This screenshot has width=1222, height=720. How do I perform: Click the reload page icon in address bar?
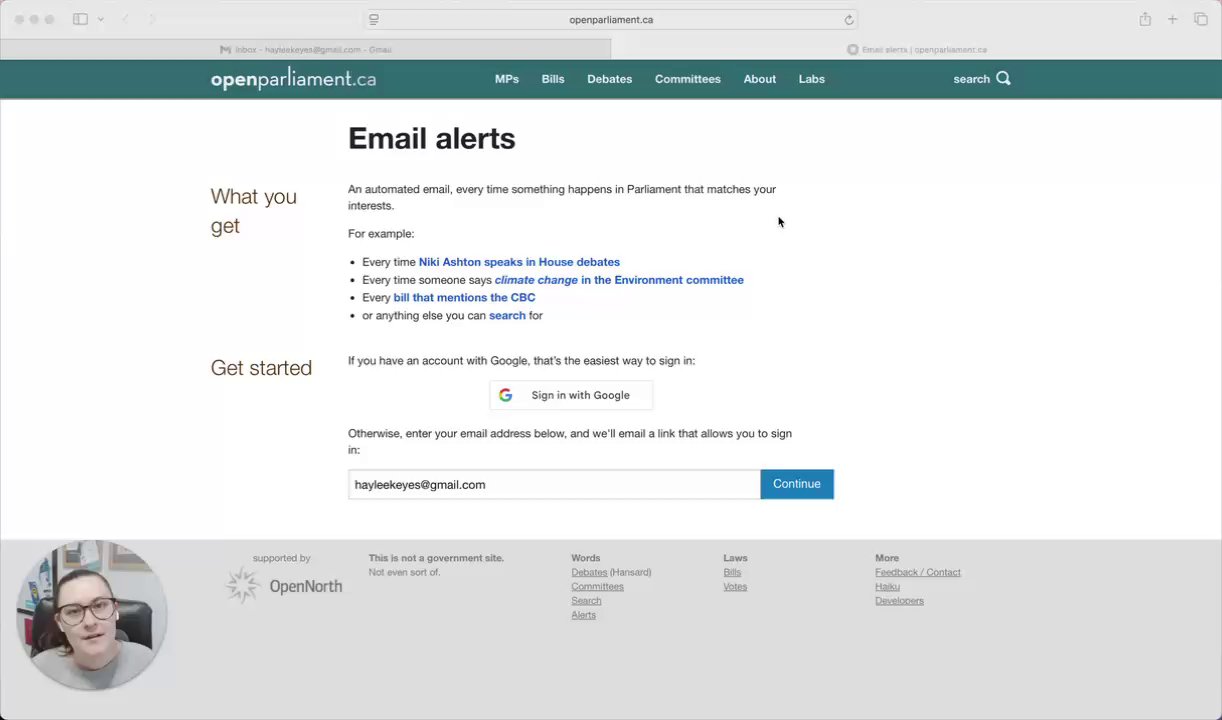(x=849, y=20)
